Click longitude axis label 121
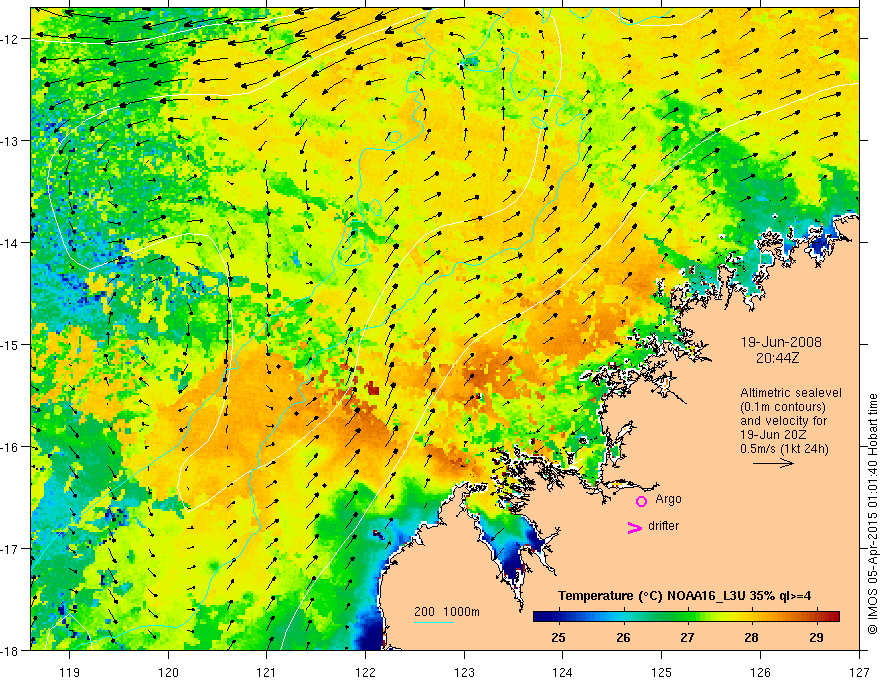The height and width of the screenshot is (680, 880). (x=266, y=672)
